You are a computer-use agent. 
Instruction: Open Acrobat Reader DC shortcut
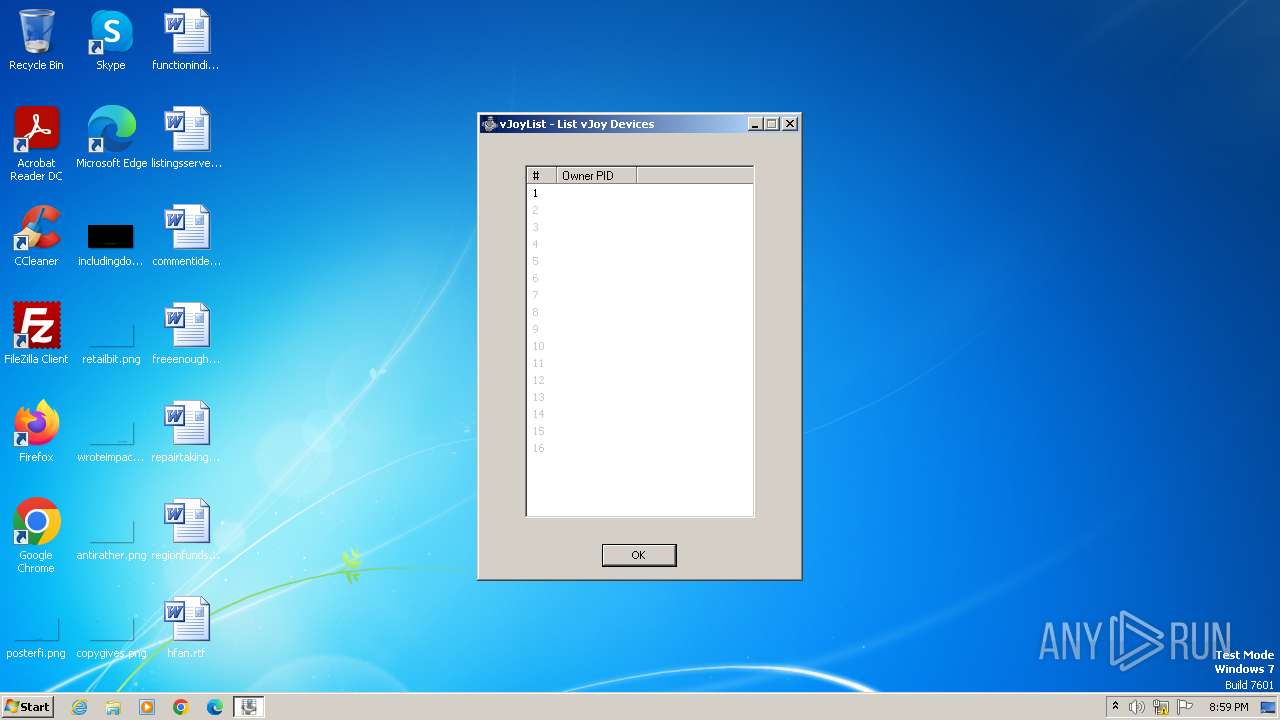[x=36, y=144]
